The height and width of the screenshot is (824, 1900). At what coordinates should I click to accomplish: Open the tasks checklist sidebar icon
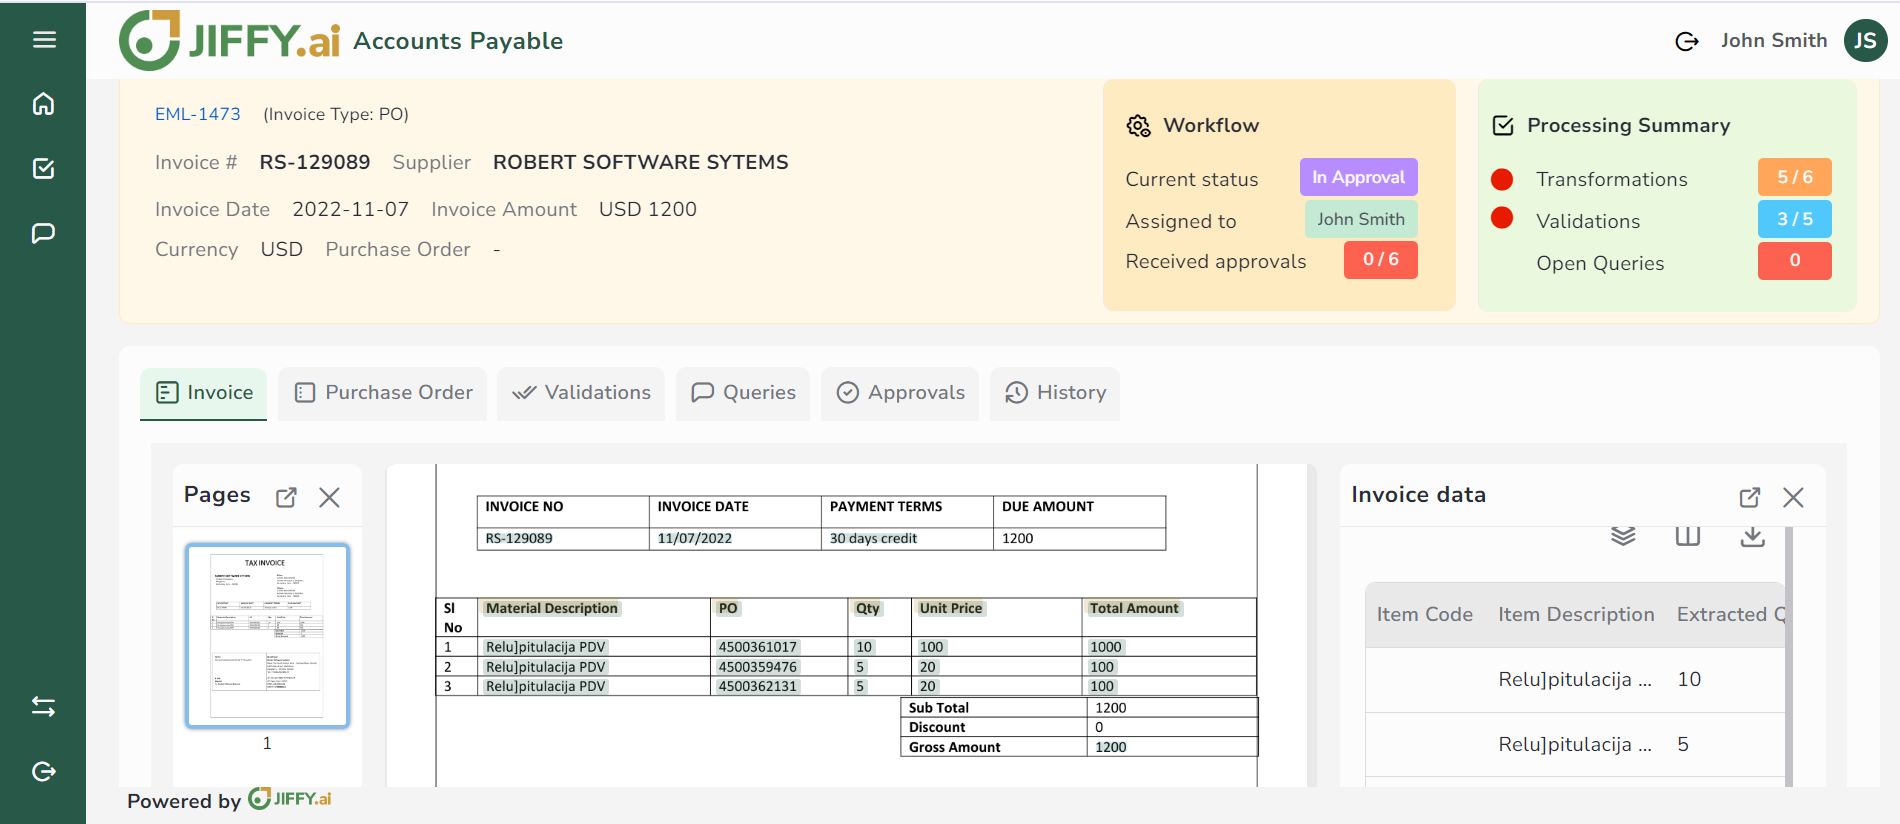tap(43, 168)
